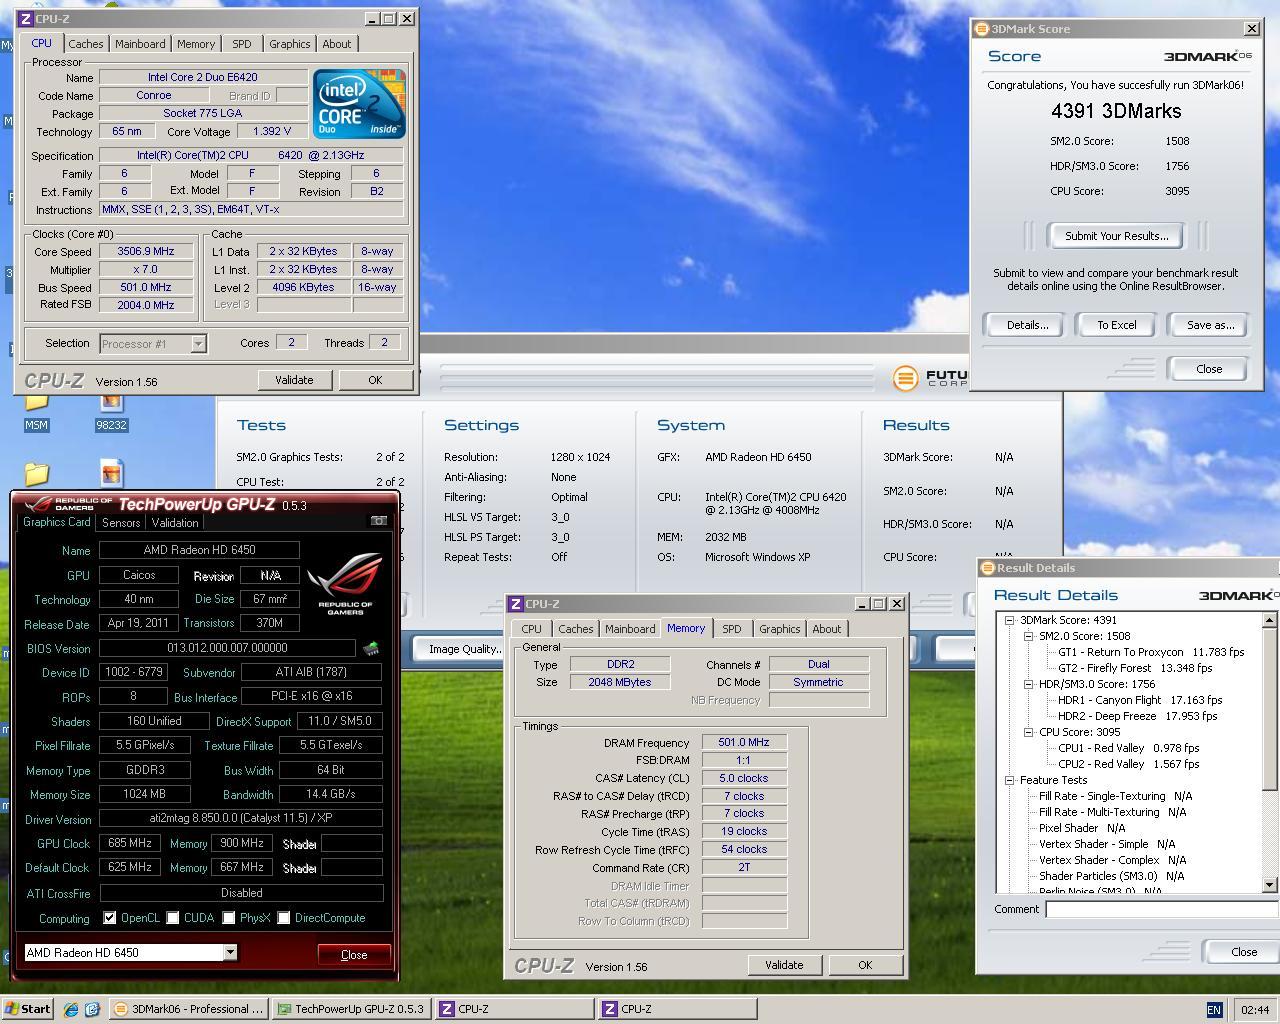
Task: Collapse the Feature Tests tree node
Action: coord(1011,780)
